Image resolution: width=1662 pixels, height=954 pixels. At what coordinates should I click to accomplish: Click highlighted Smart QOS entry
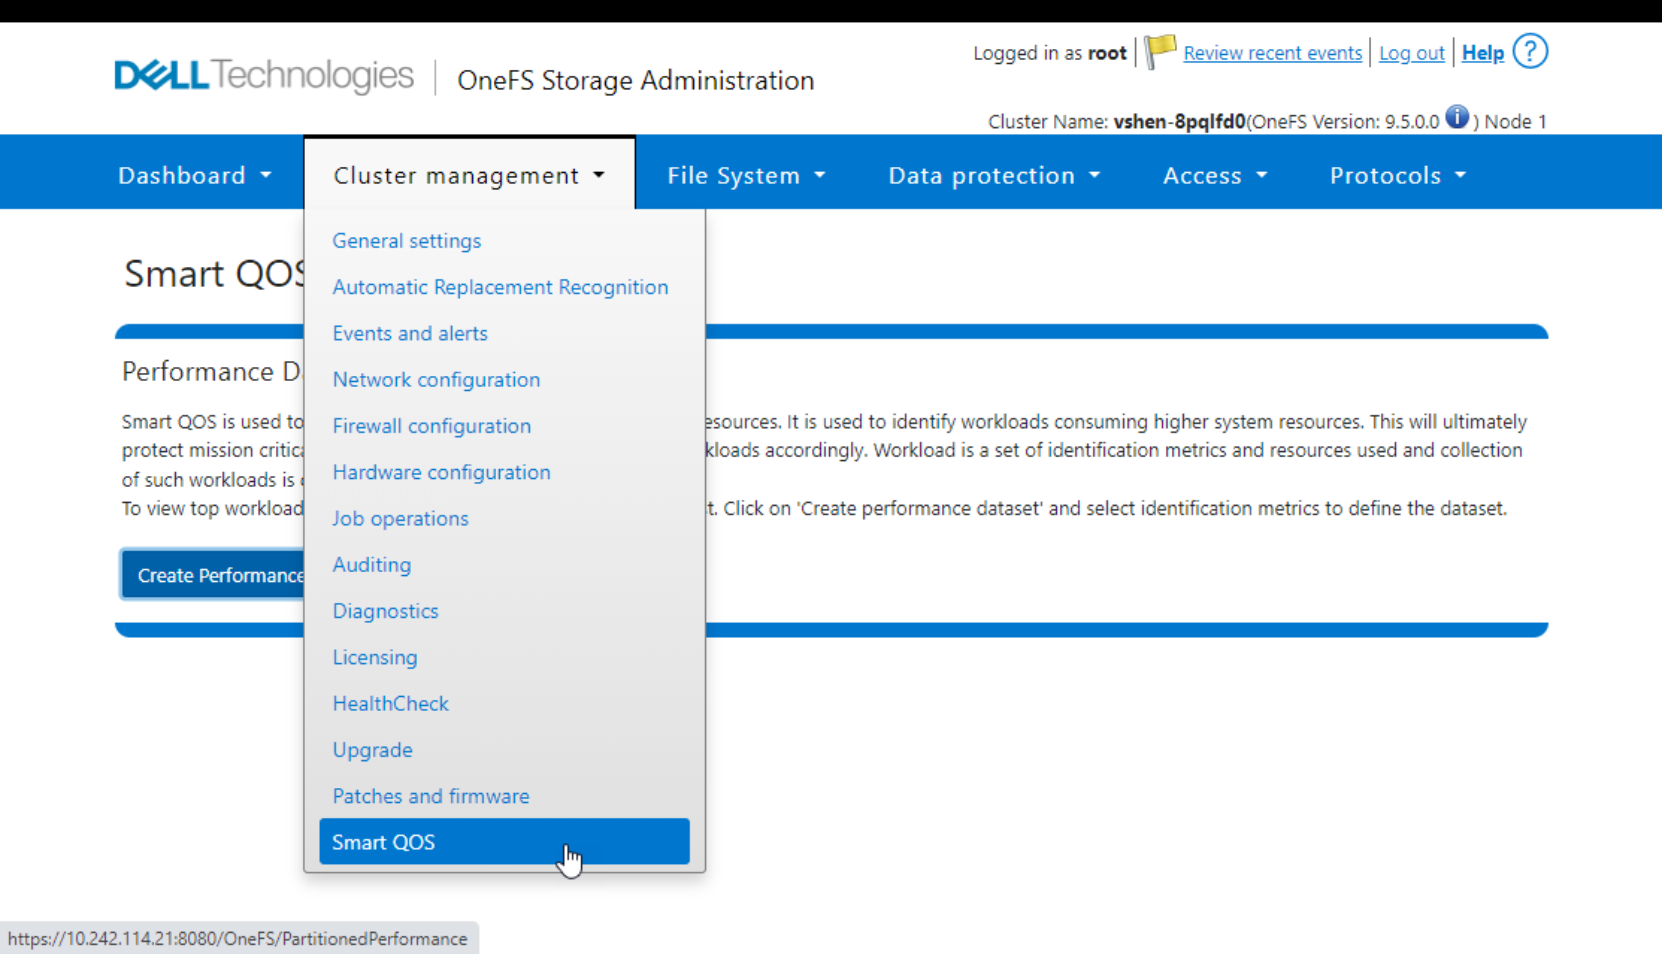[504, 842]
